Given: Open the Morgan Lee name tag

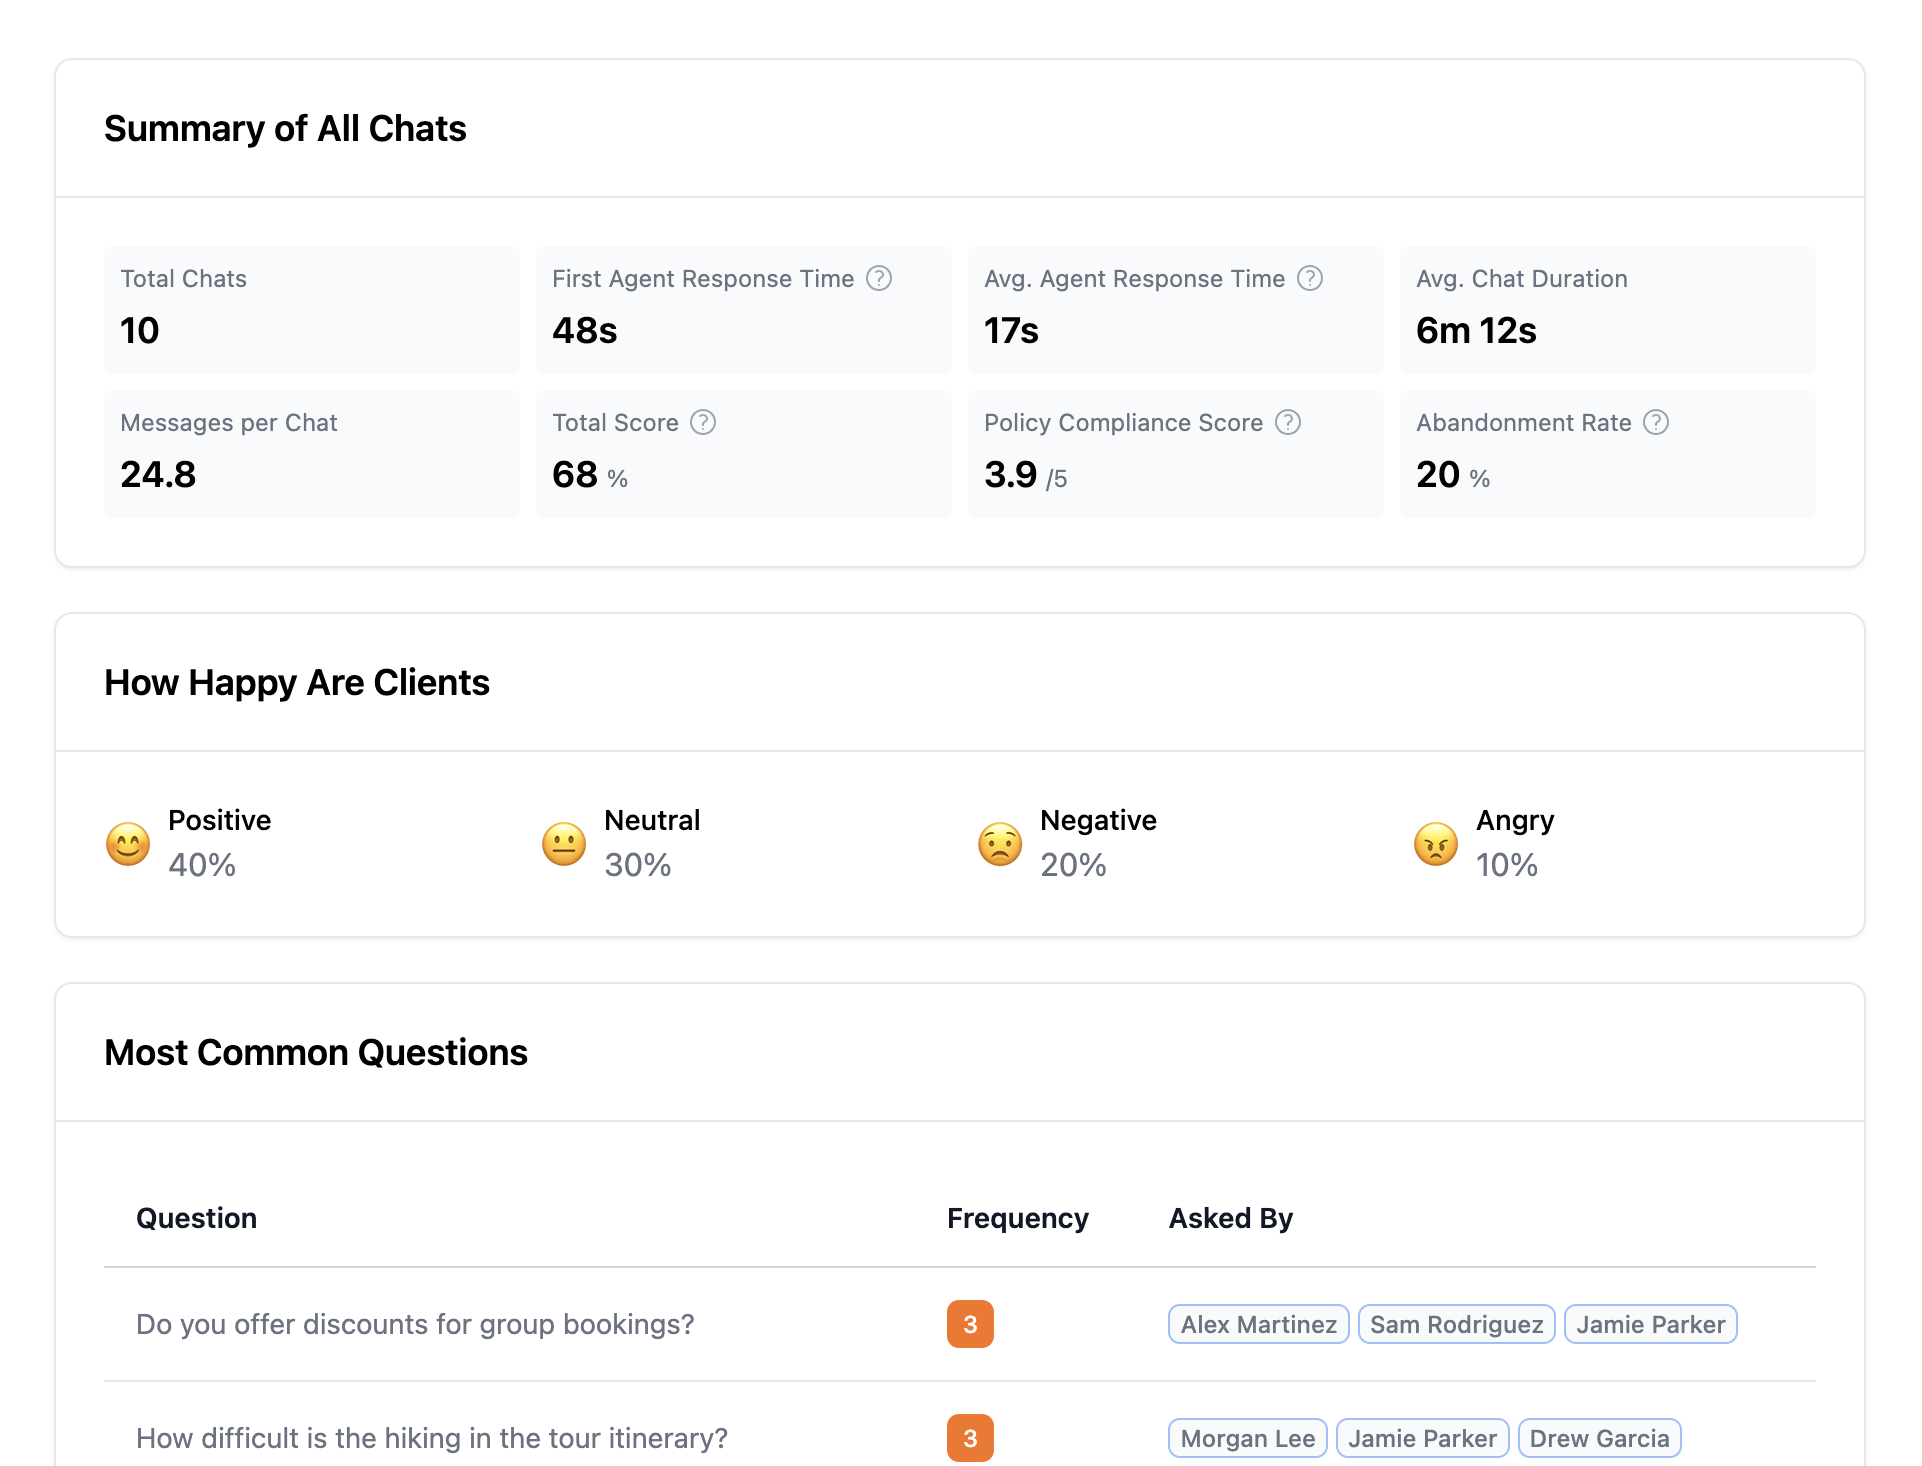Looking at the screenshot, I should point(1247,1438).
